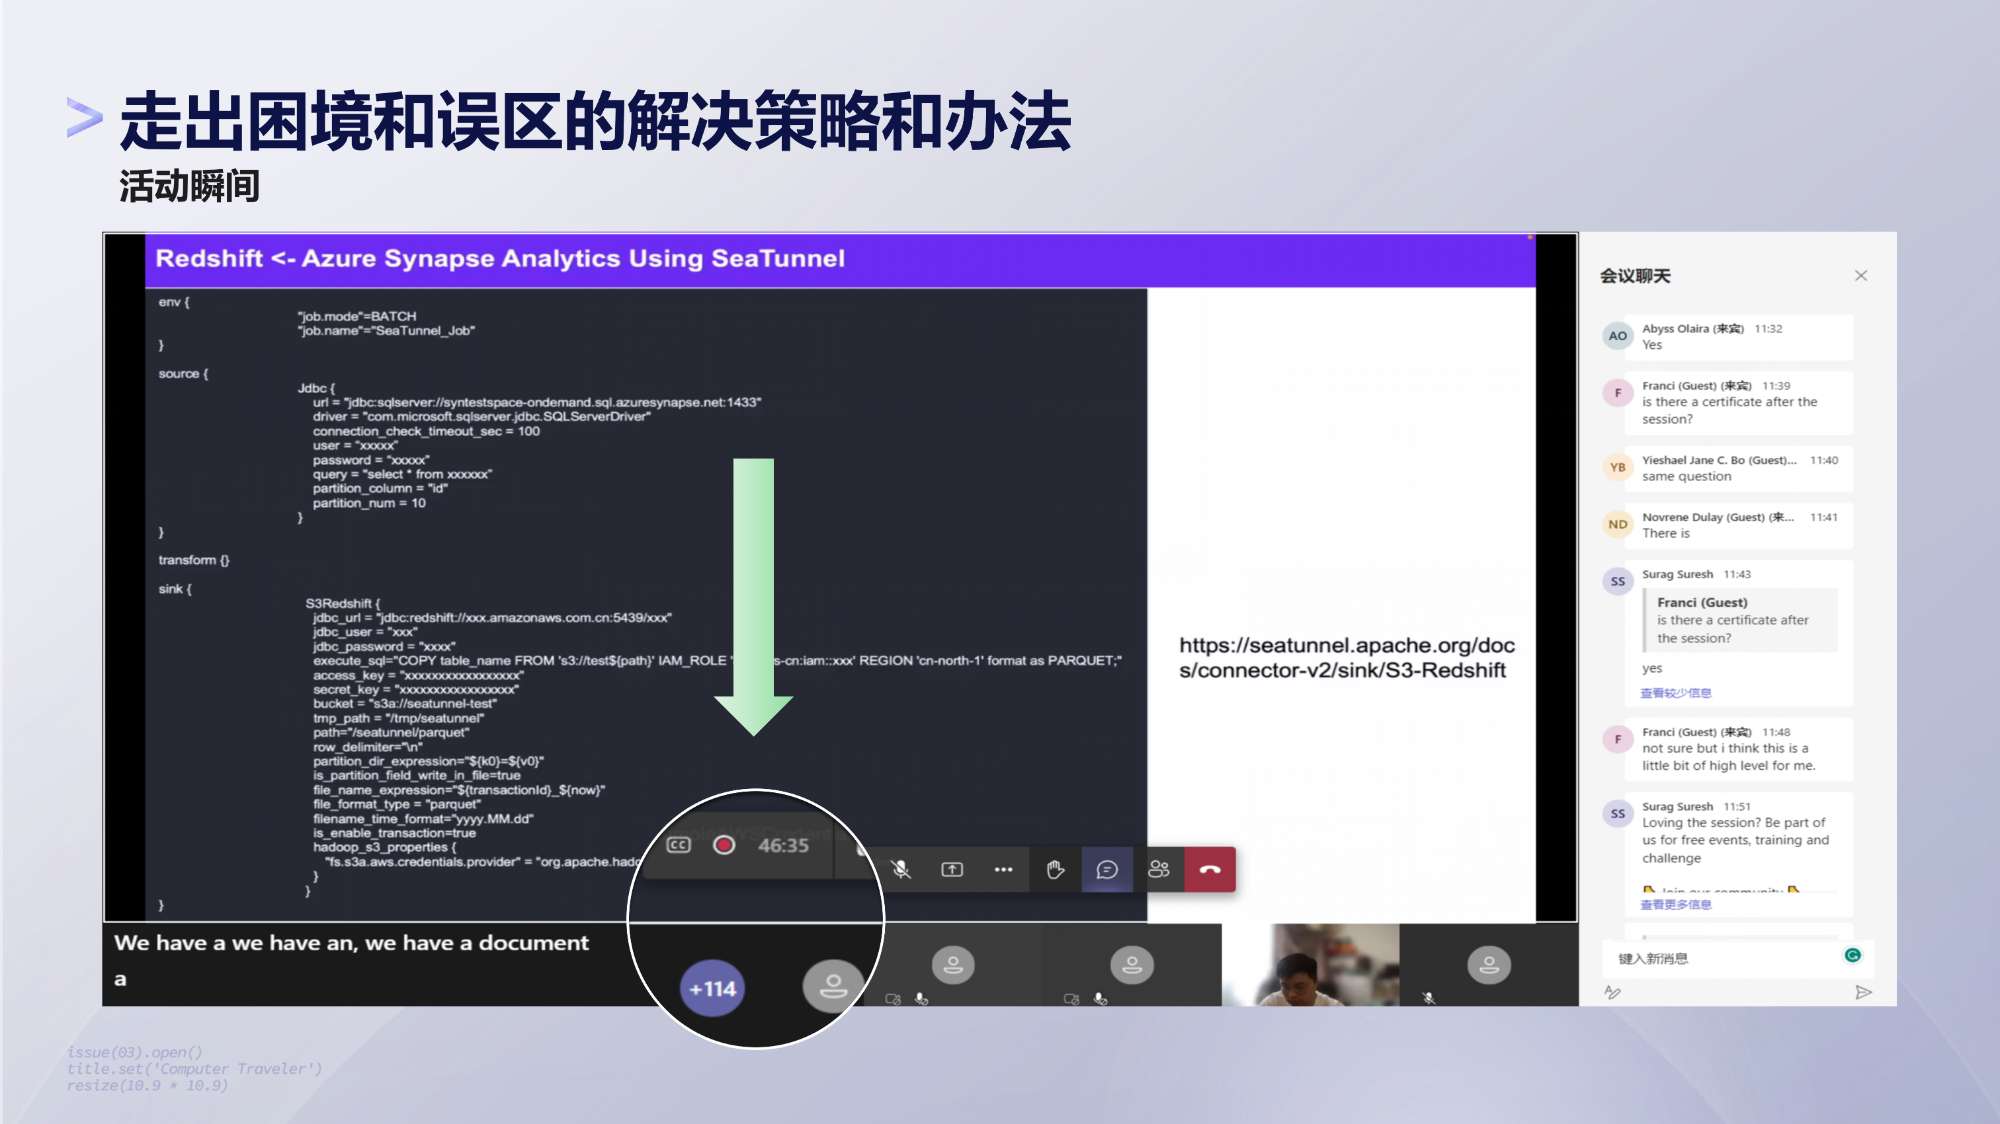2000x1124 pixels.
Task: Send the chat message with the arrow icon
Action: (x=1863, y=992)
